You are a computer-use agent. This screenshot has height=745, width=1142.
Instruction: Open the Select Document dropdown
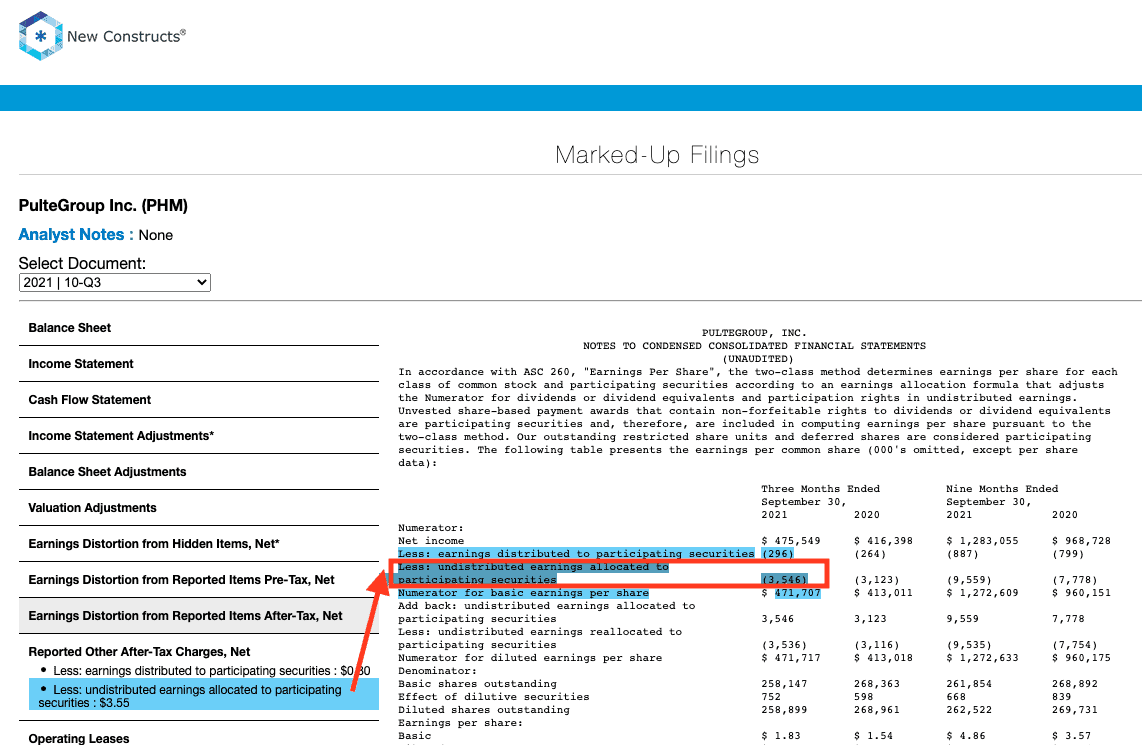[x=114, y=283]
